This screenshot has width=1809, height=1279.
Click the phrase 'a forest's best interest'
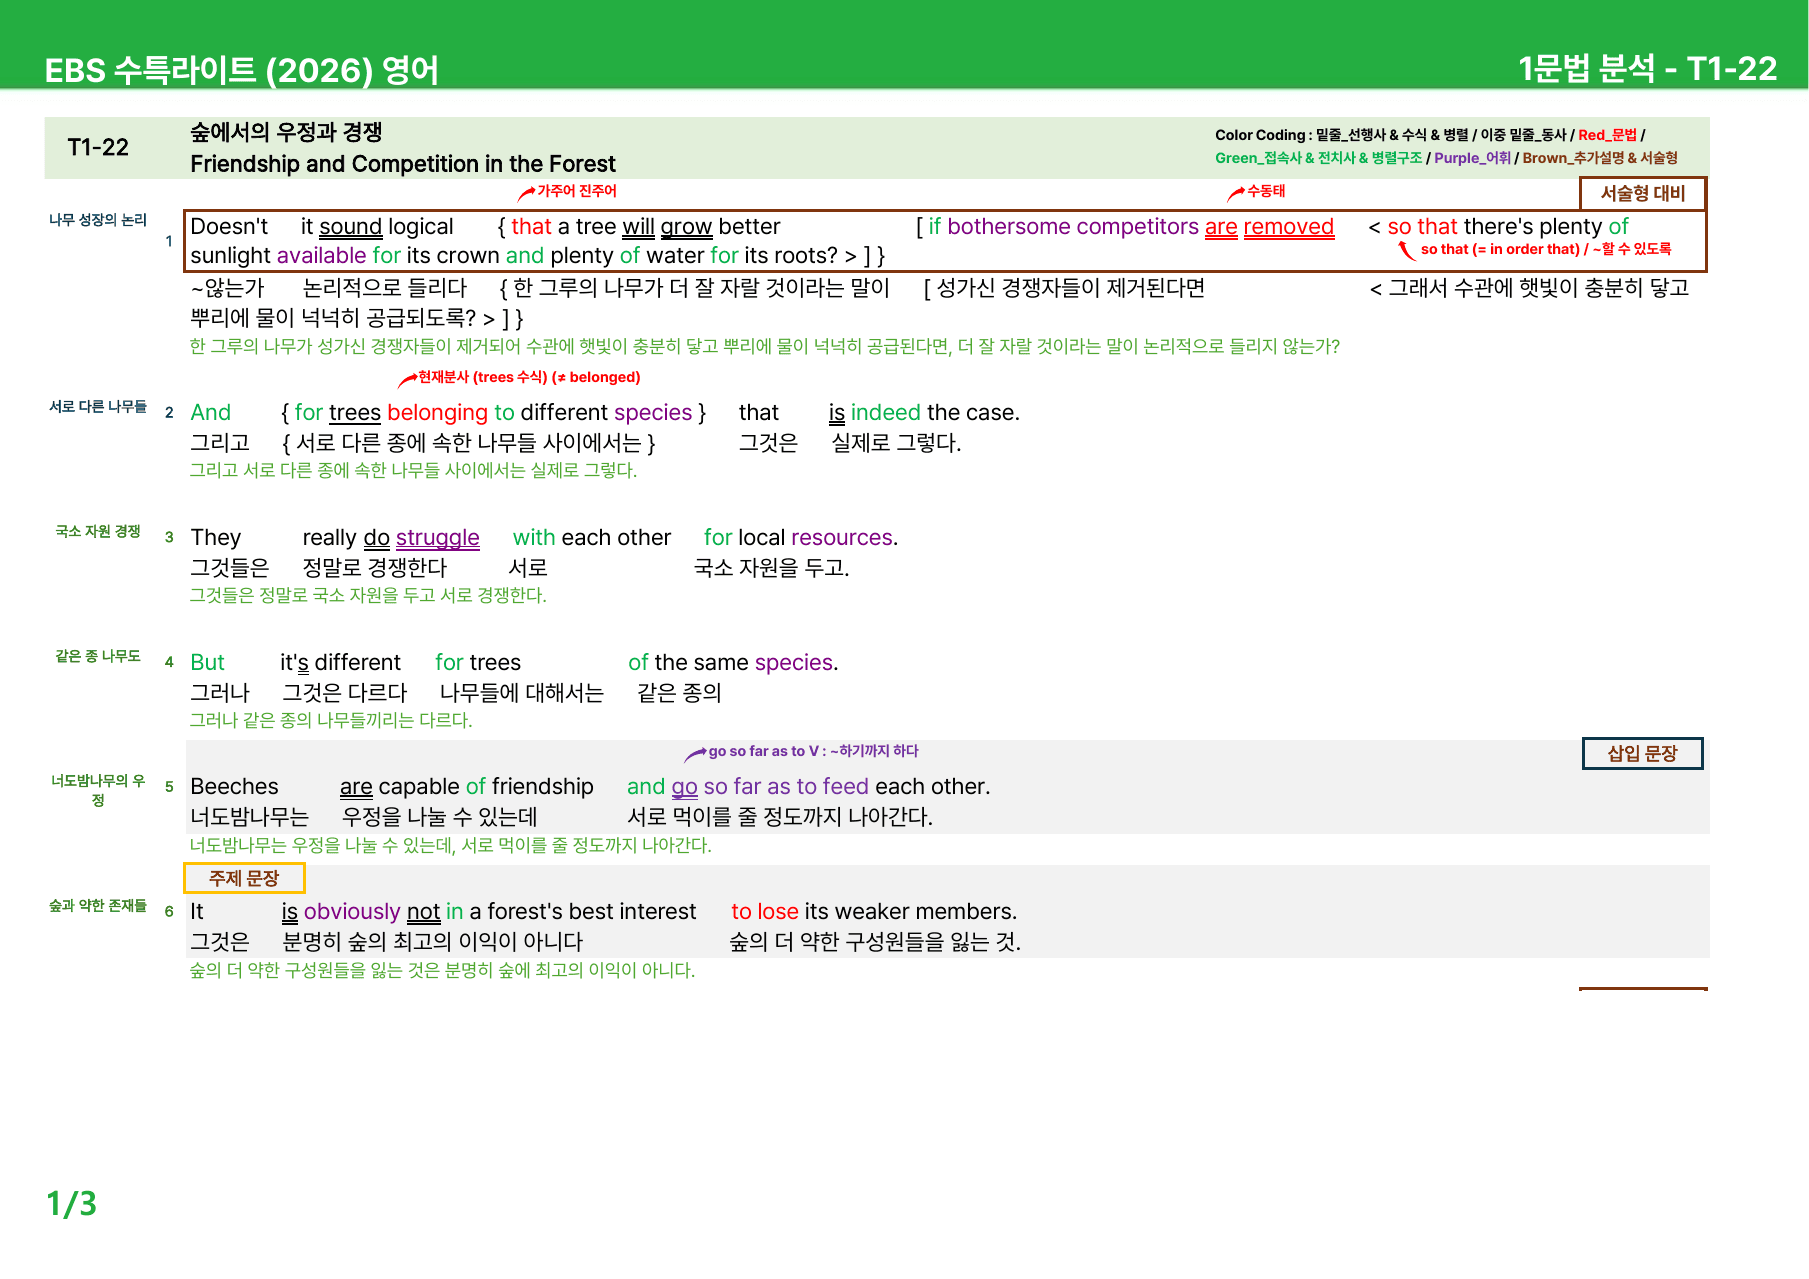click(x=583, y=912)
